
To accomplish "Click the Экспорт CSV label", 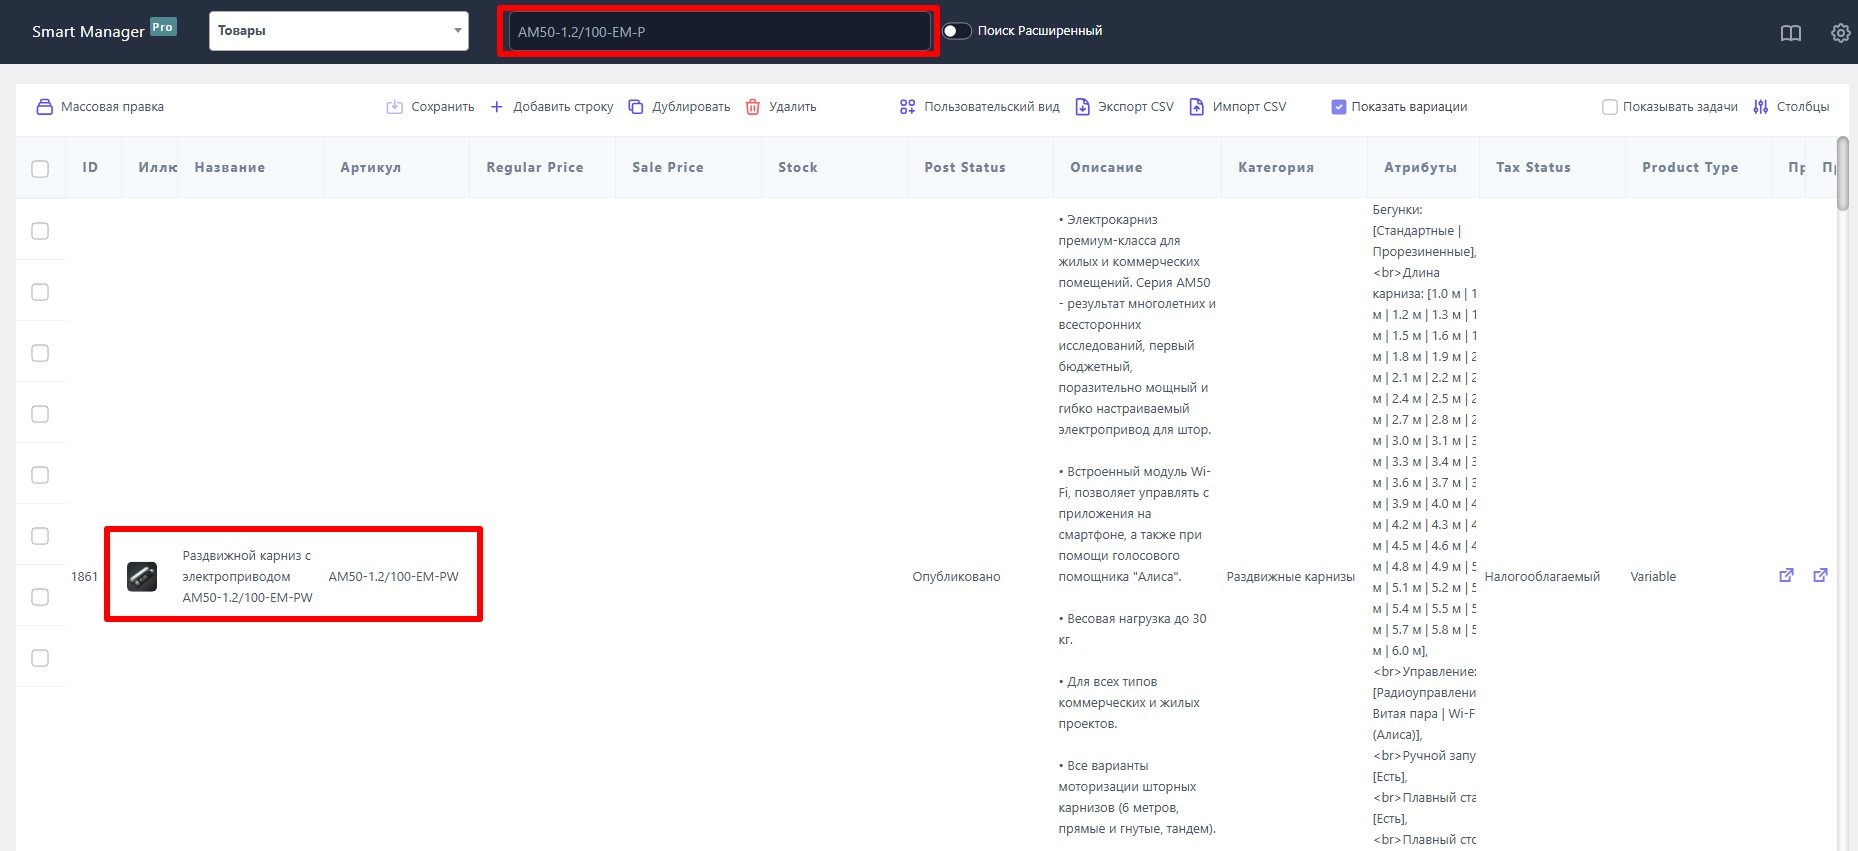I will tap(1136, 107).
